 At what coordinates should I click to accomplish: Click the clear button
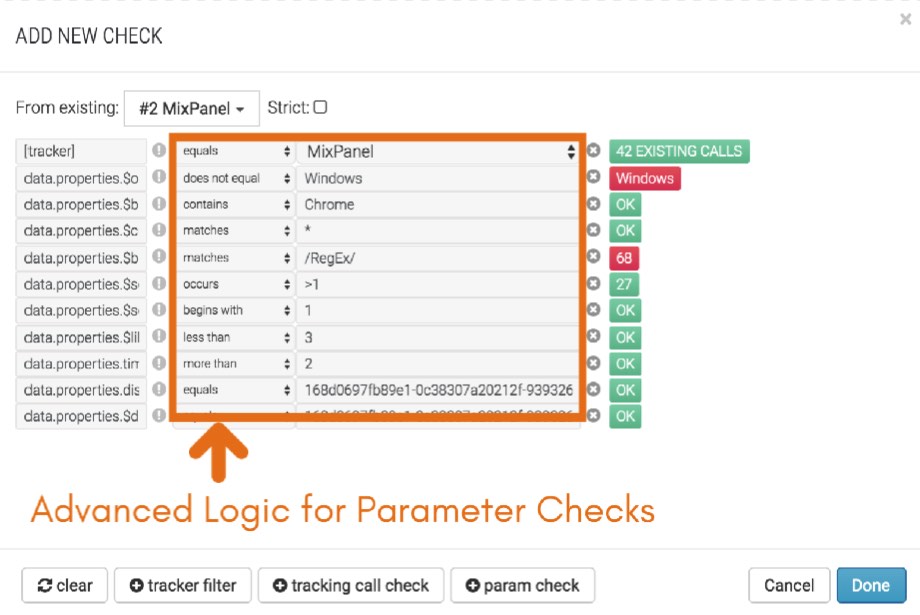pyautogui.click(x=65, y=585)
